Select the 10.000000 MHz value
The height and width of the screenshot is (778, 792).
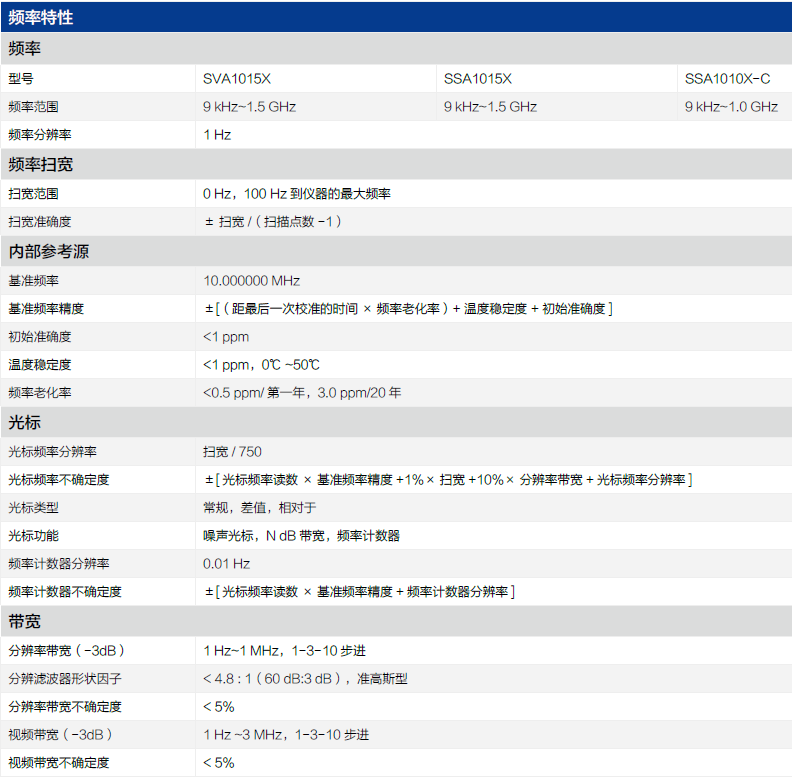pos(252,280)
